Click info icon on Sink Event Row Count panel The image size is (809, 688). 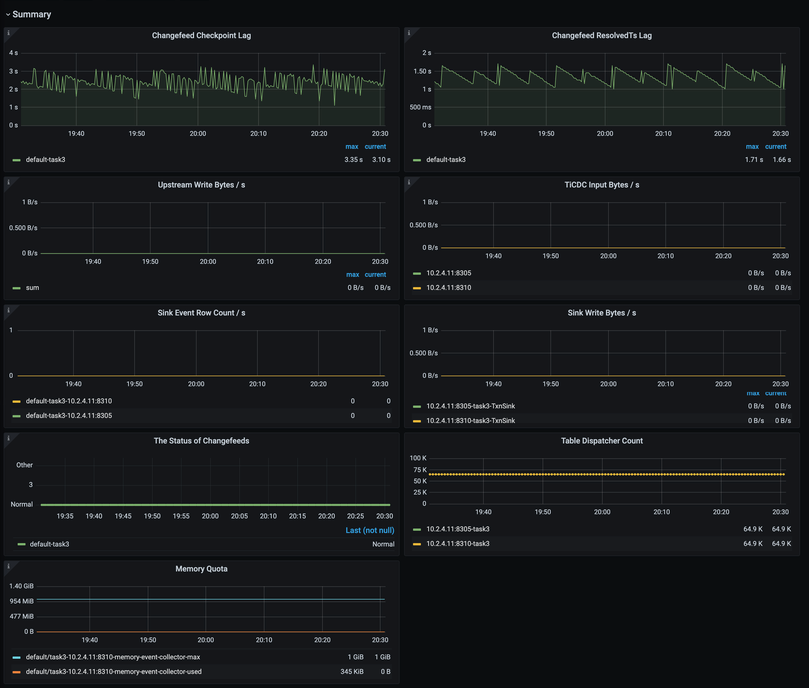click(9, 311)
